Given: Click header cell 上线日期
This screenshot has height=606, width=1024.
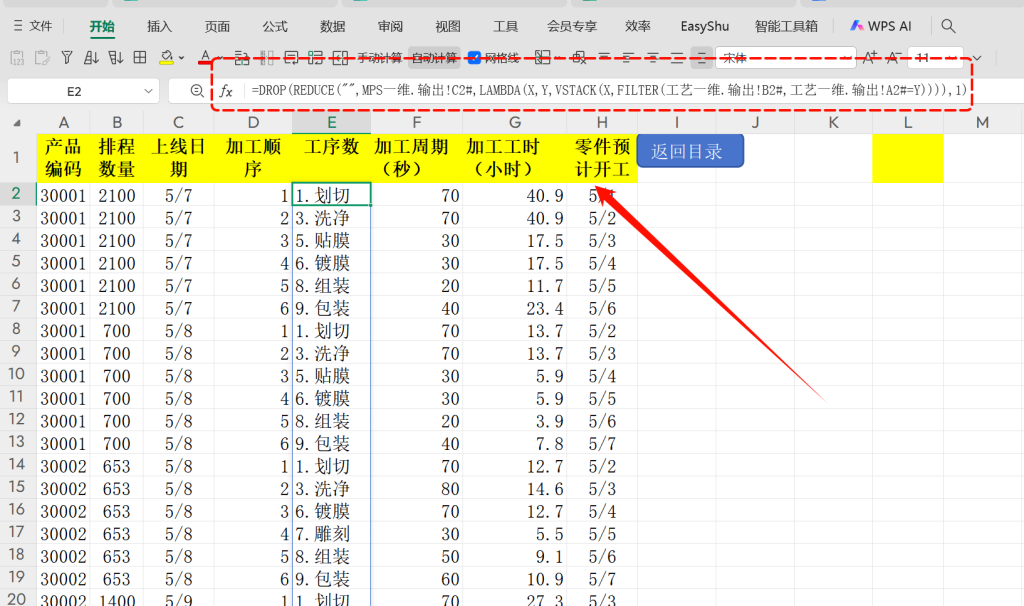Looking at the screenshot, I should click(x=178, y=158).
